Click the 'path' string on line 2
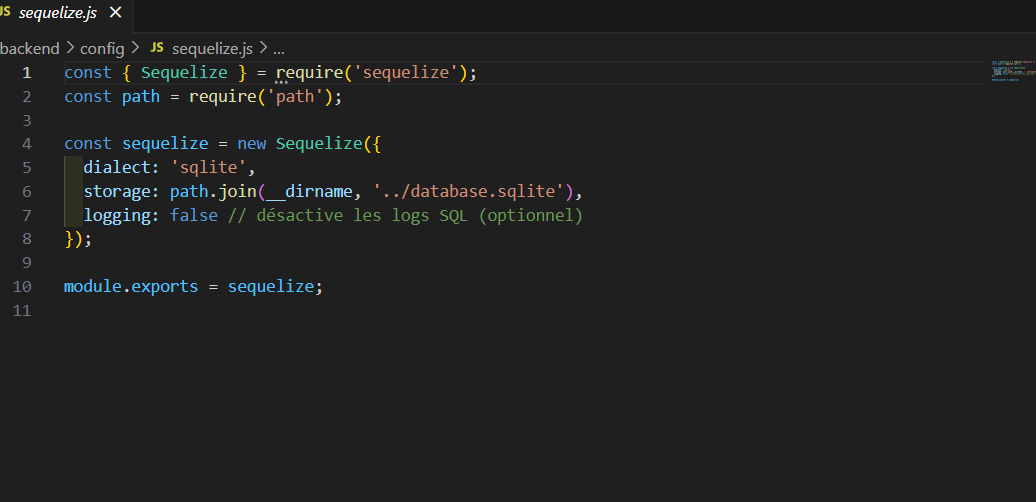 pos(295,96)
